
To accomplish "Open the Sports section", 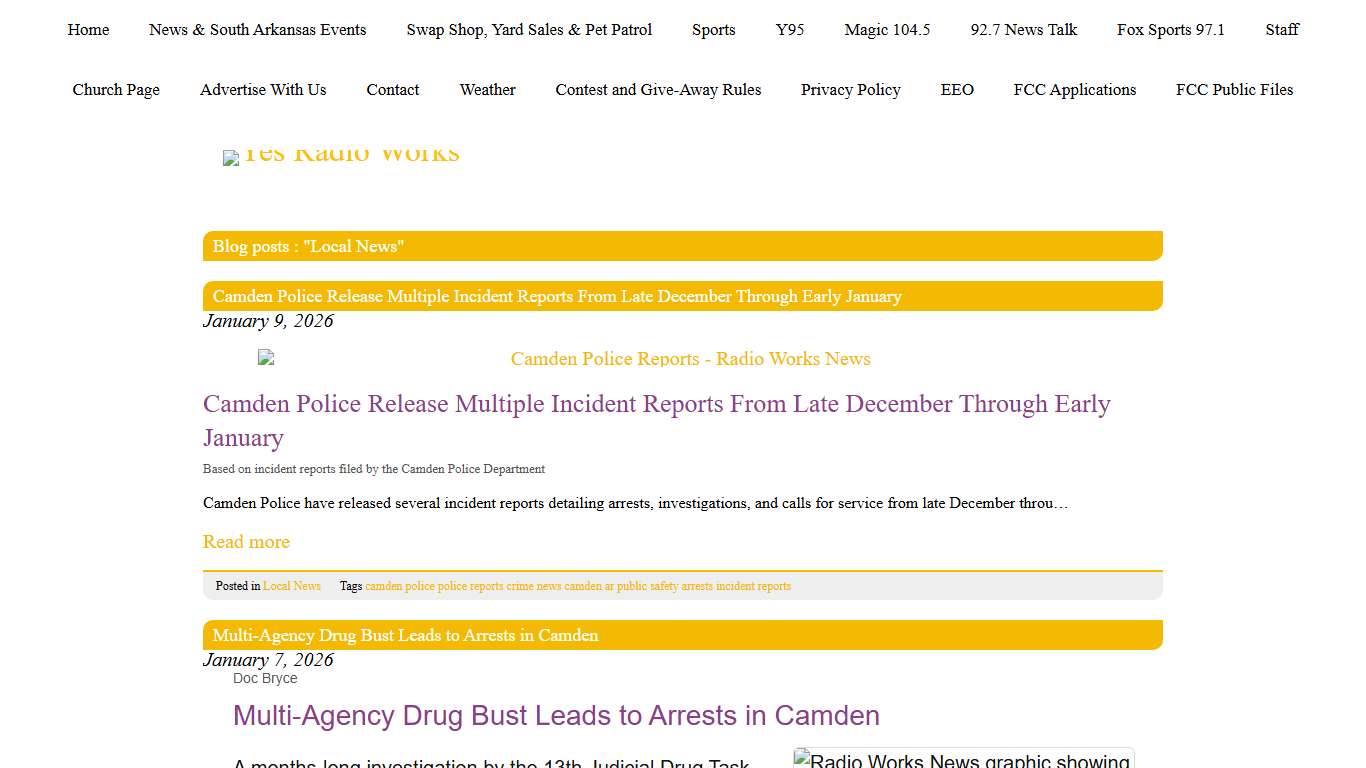I will (713, 30).
